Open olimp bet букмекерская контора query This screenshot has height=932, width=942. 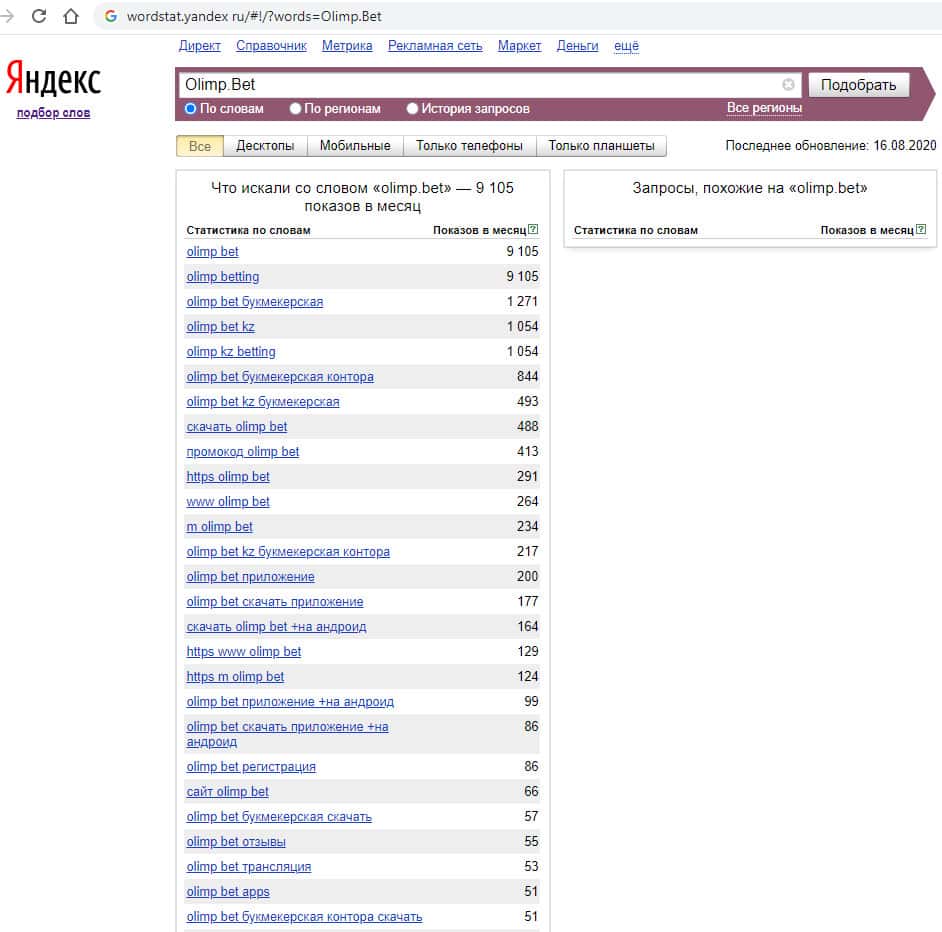pos(280,377)
